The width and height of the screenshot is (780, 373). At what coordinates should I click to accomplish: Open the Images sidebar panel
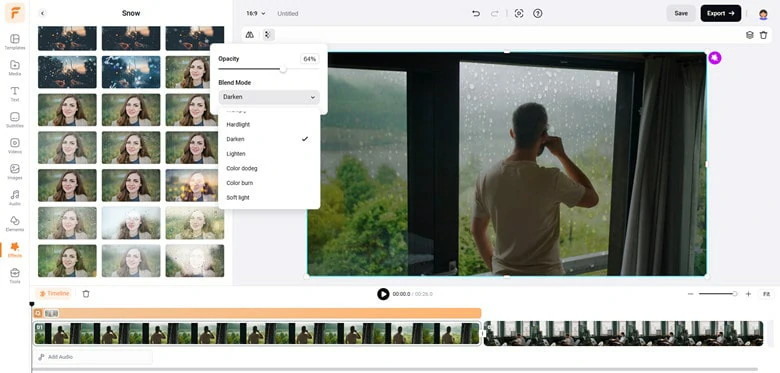pyautogui.click(x=14, y=172)
